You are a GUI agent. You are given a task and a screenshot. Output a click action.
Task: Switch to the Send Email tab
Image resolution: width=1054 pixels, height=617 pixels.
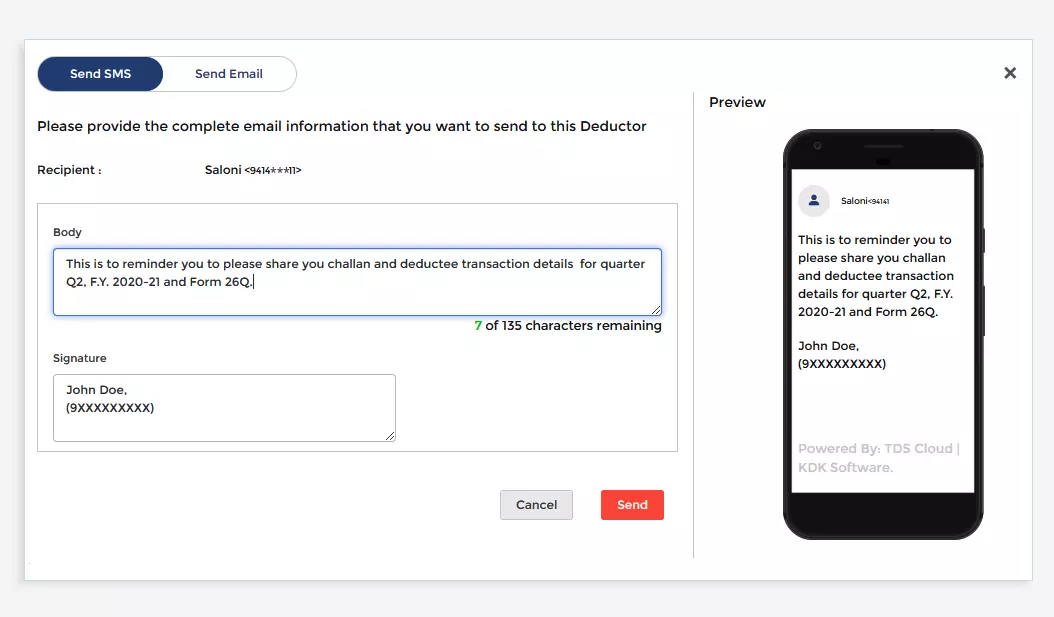[228, 73]
